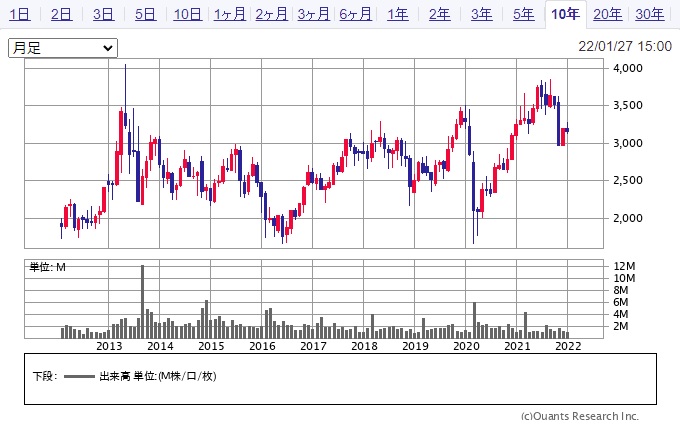Click the 2014 year label
Viewport: 680px width, 429px height.
coord(160,346)
